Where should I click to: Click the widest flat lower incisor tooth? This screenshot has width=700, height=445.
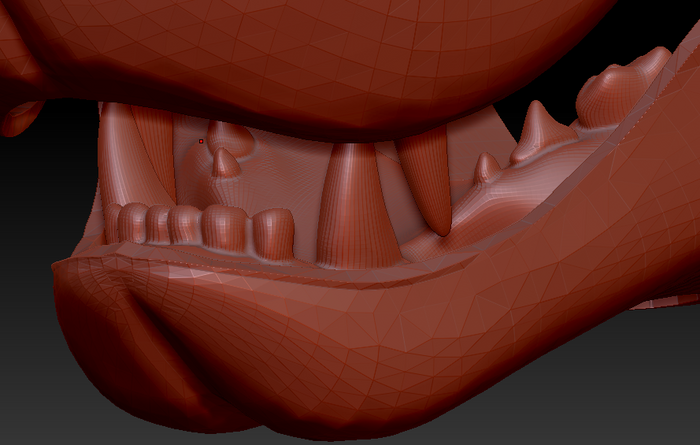[223, 229]
